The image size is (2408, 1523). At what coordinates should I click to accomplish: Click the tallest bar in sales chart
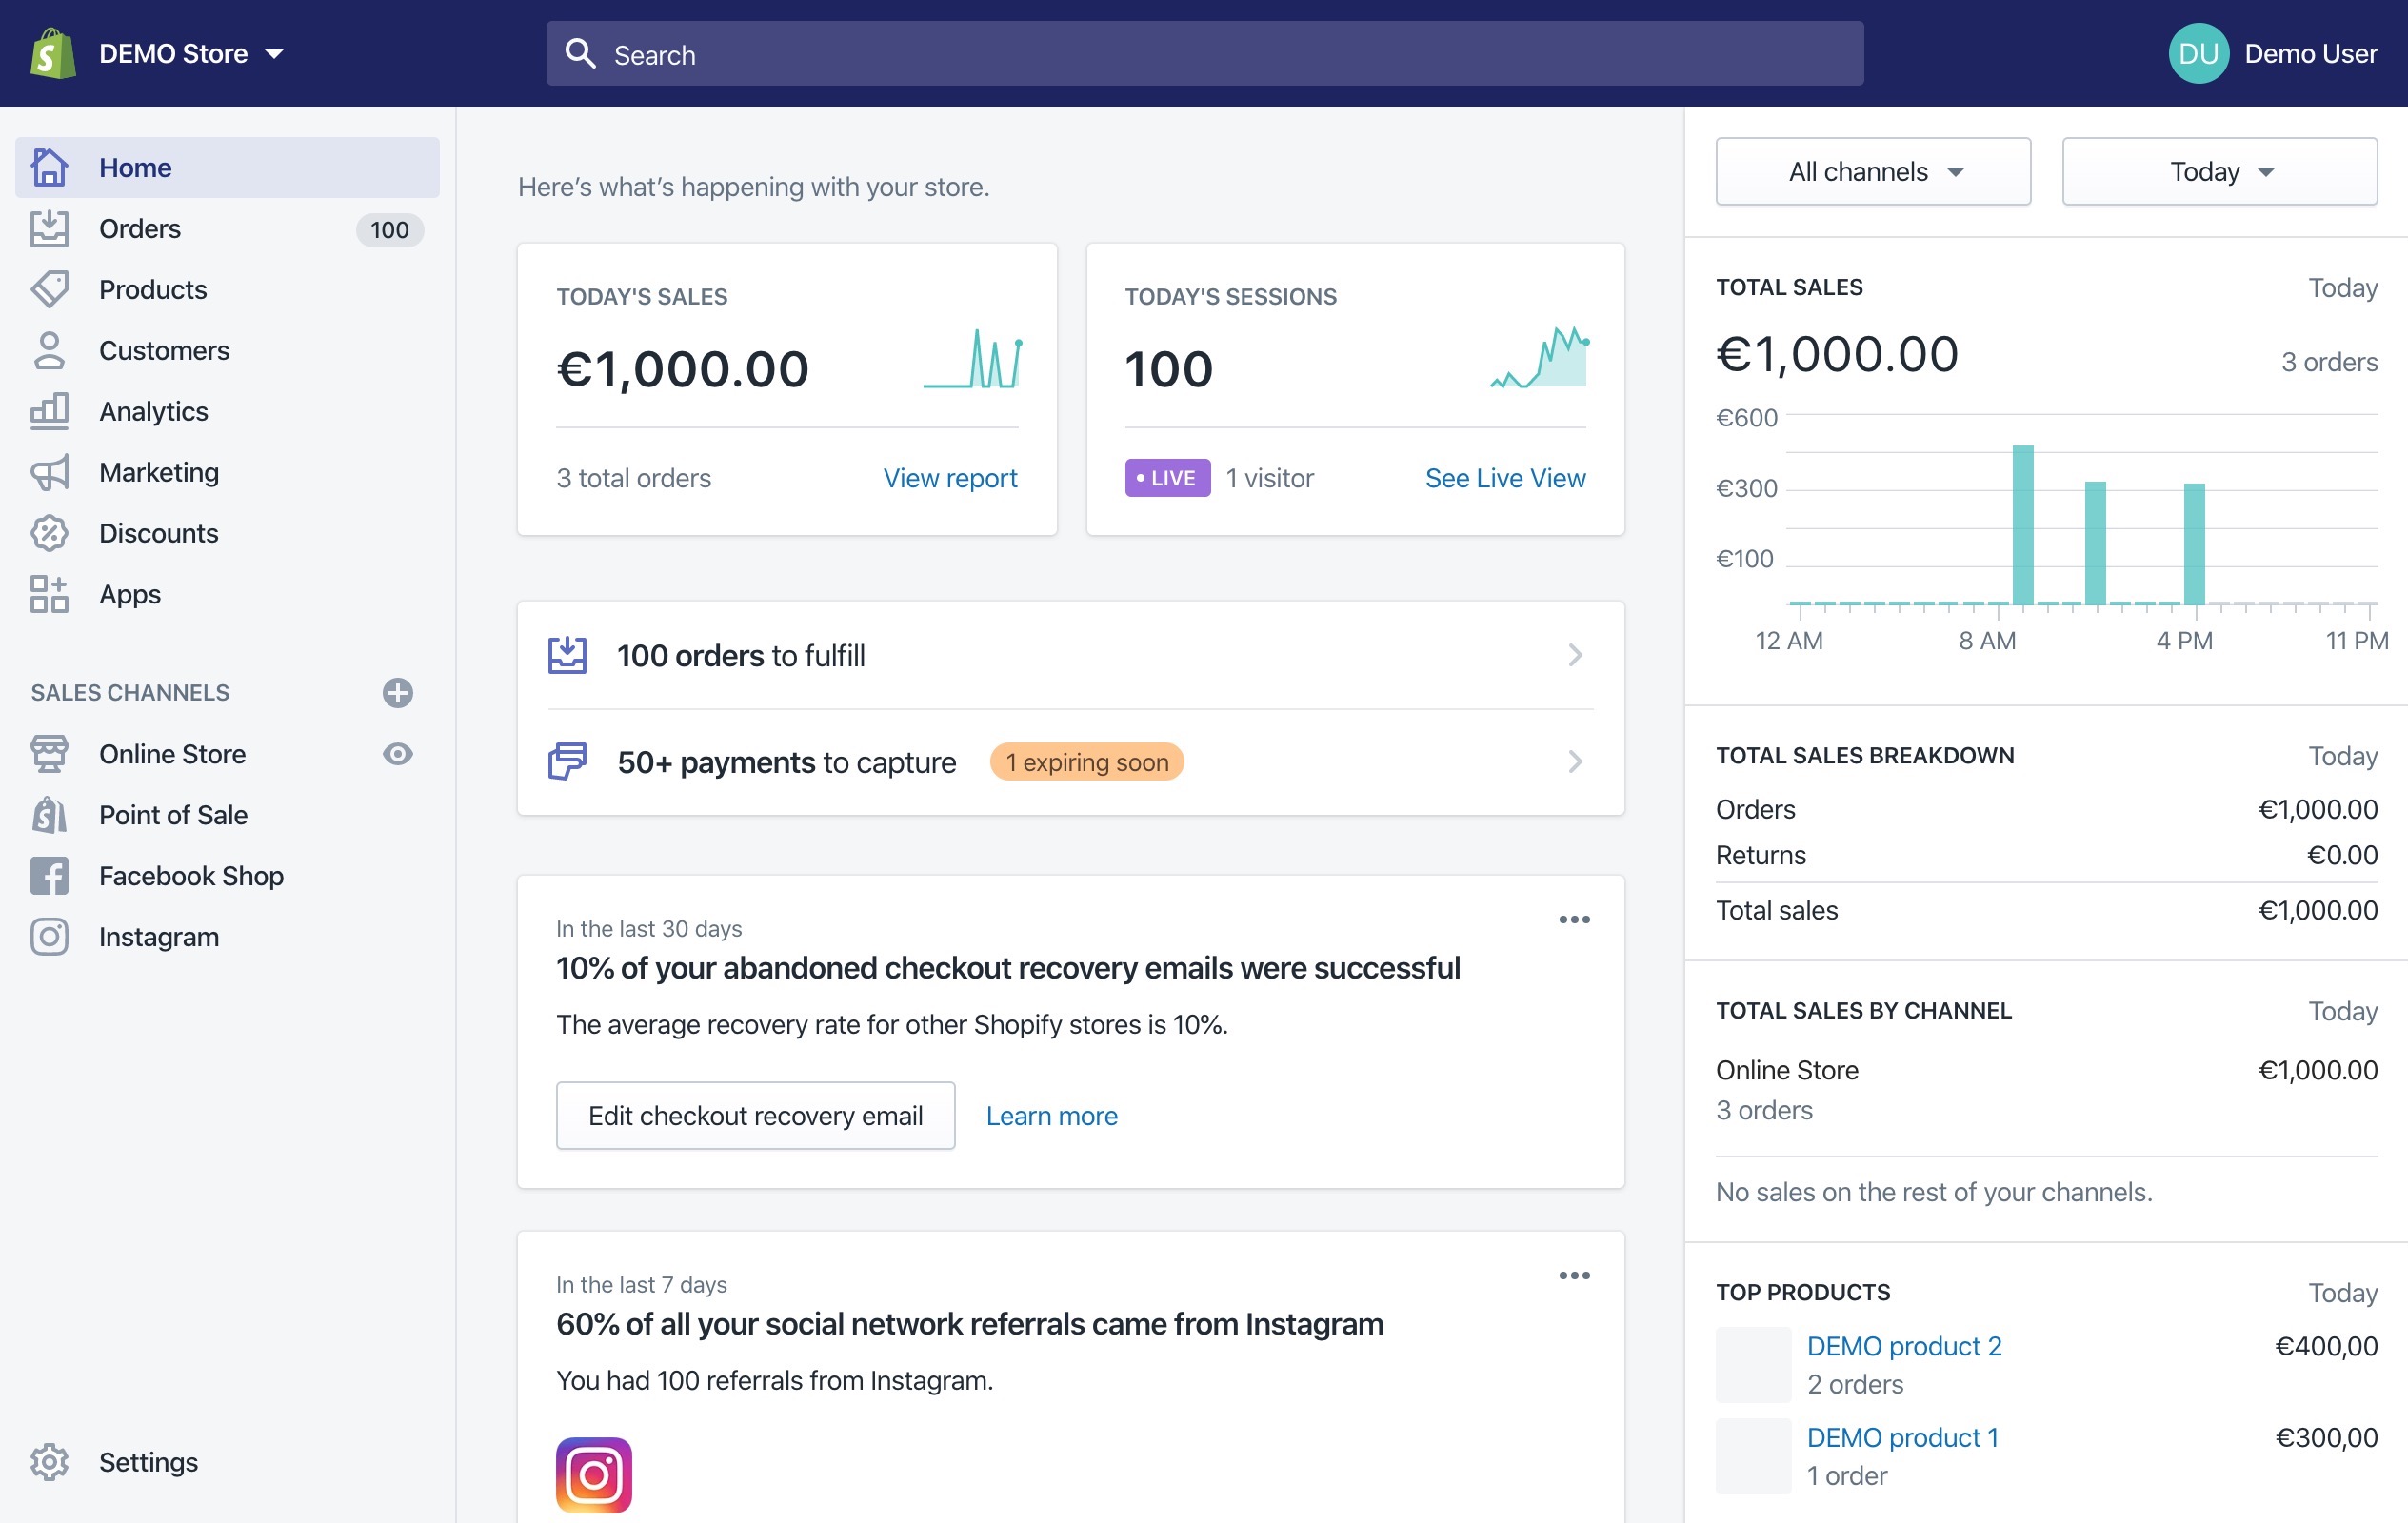click(x=2022, y=525)
